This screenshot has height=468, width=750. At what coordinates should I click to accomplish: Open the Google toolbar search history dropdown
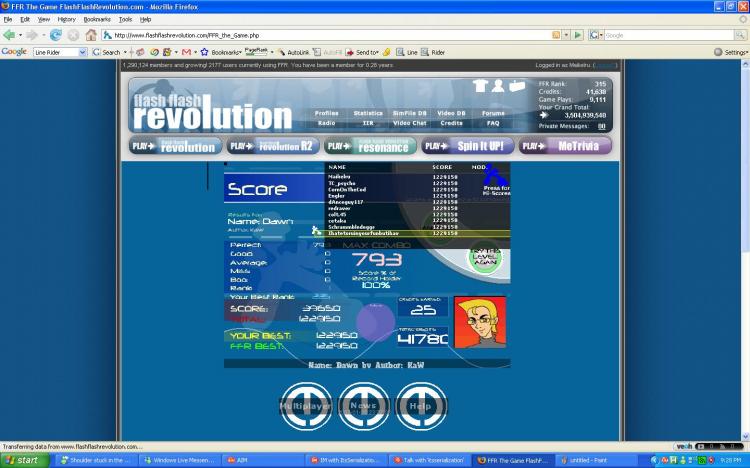pyautogui.click(x=83, y=52)
